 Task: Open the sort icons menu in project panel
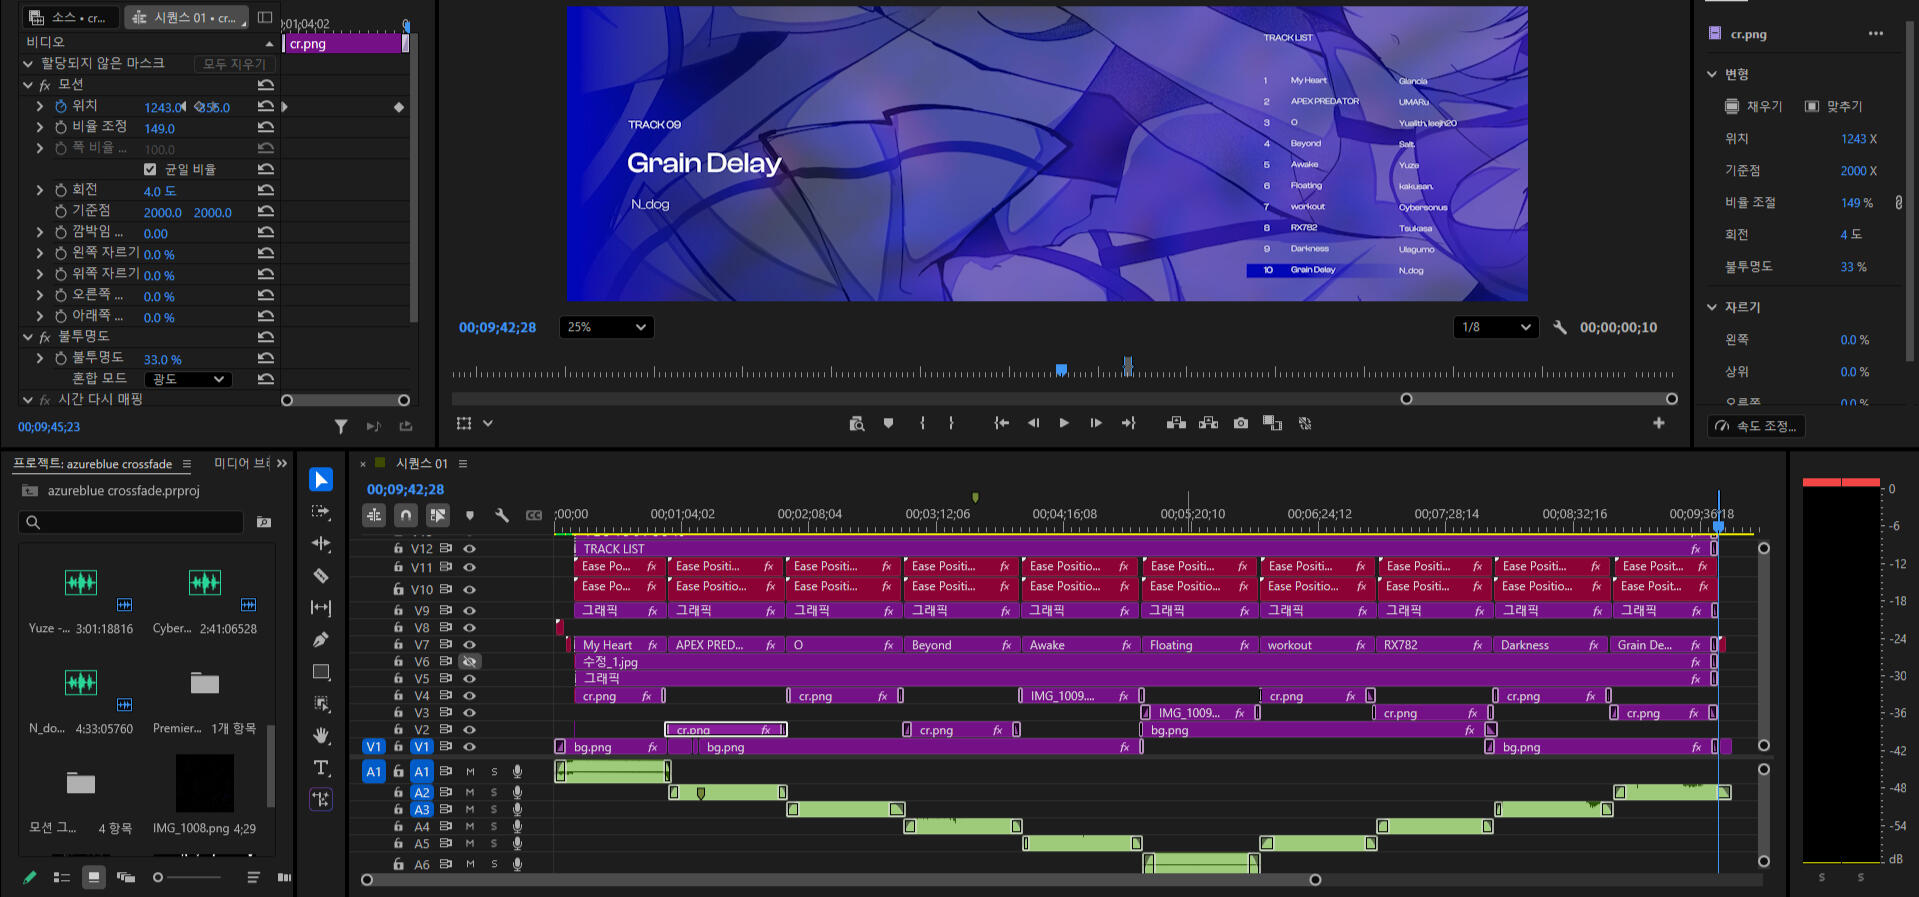(x=253, y=877)
